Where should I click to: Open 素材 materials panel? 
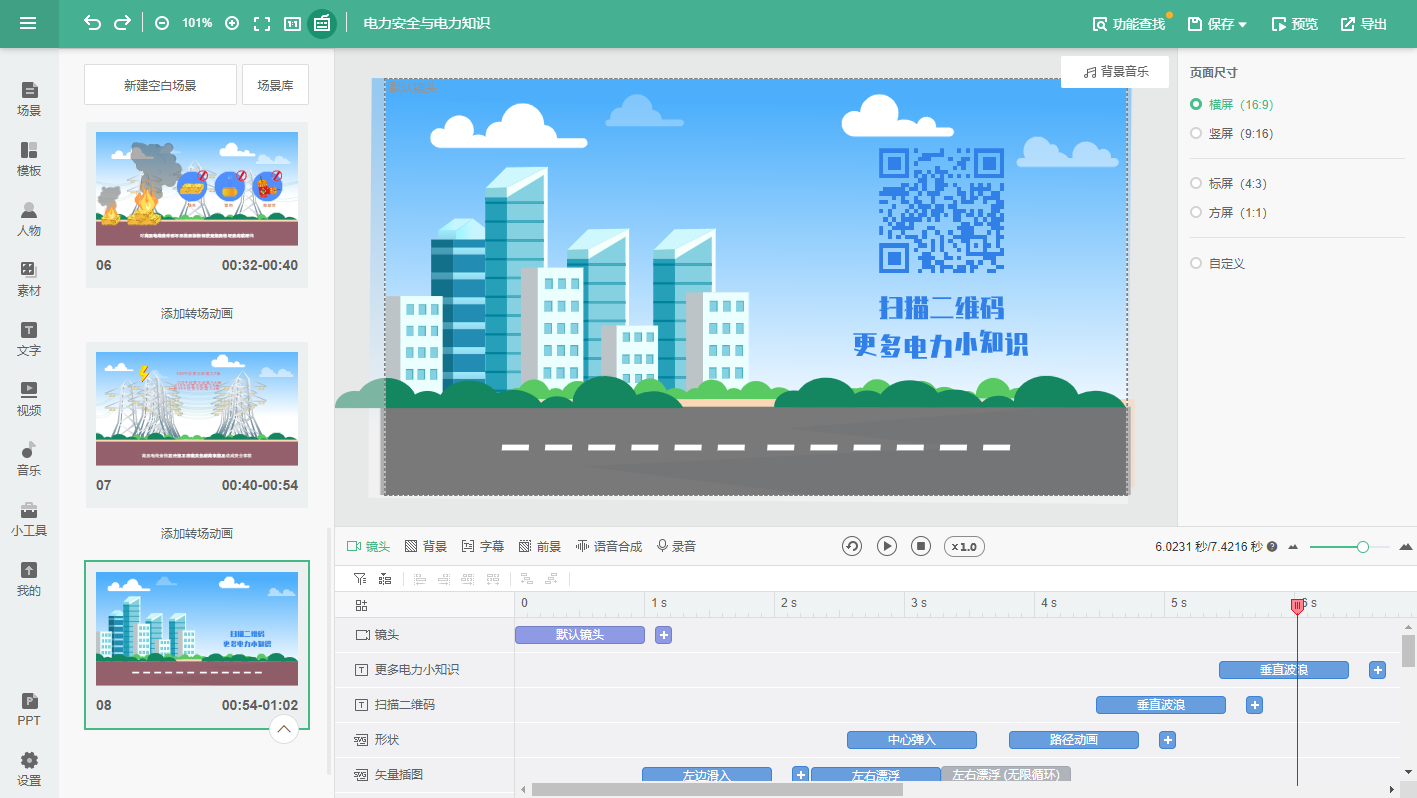(29, 279)
